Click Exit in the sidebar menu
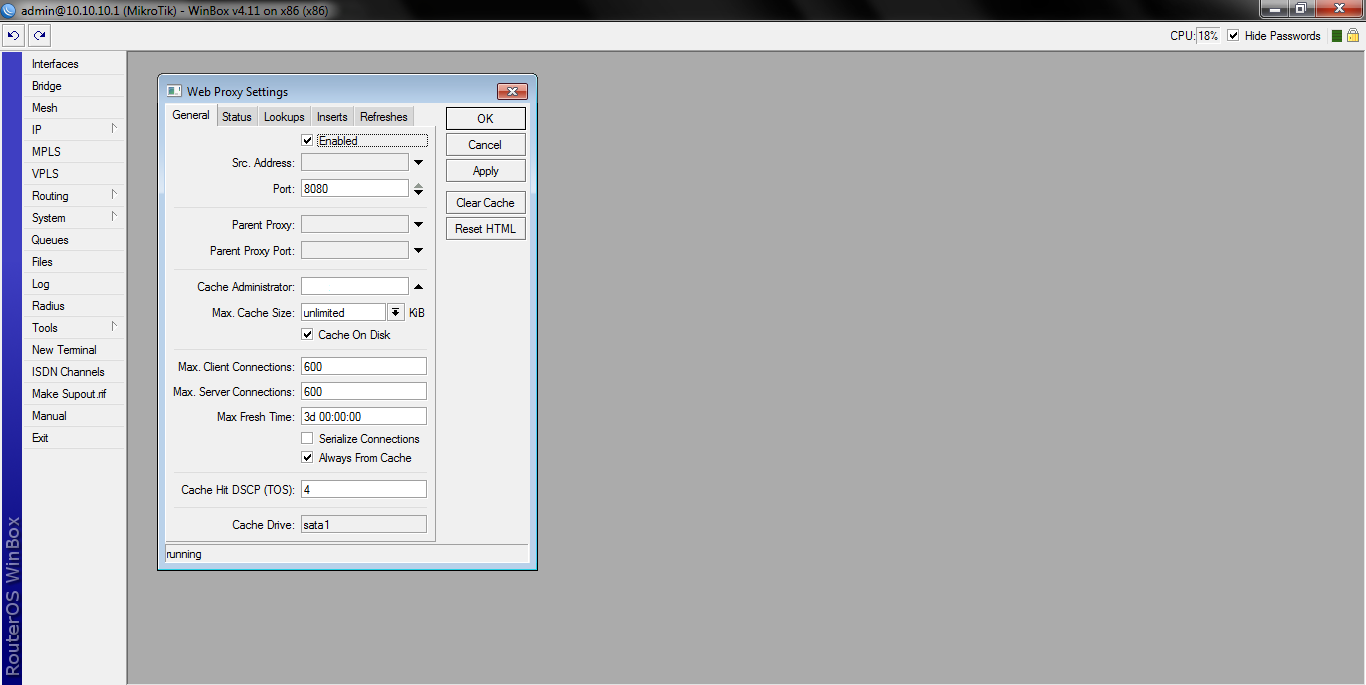This screenshot has width=1366, height=685. click(75, 438)
